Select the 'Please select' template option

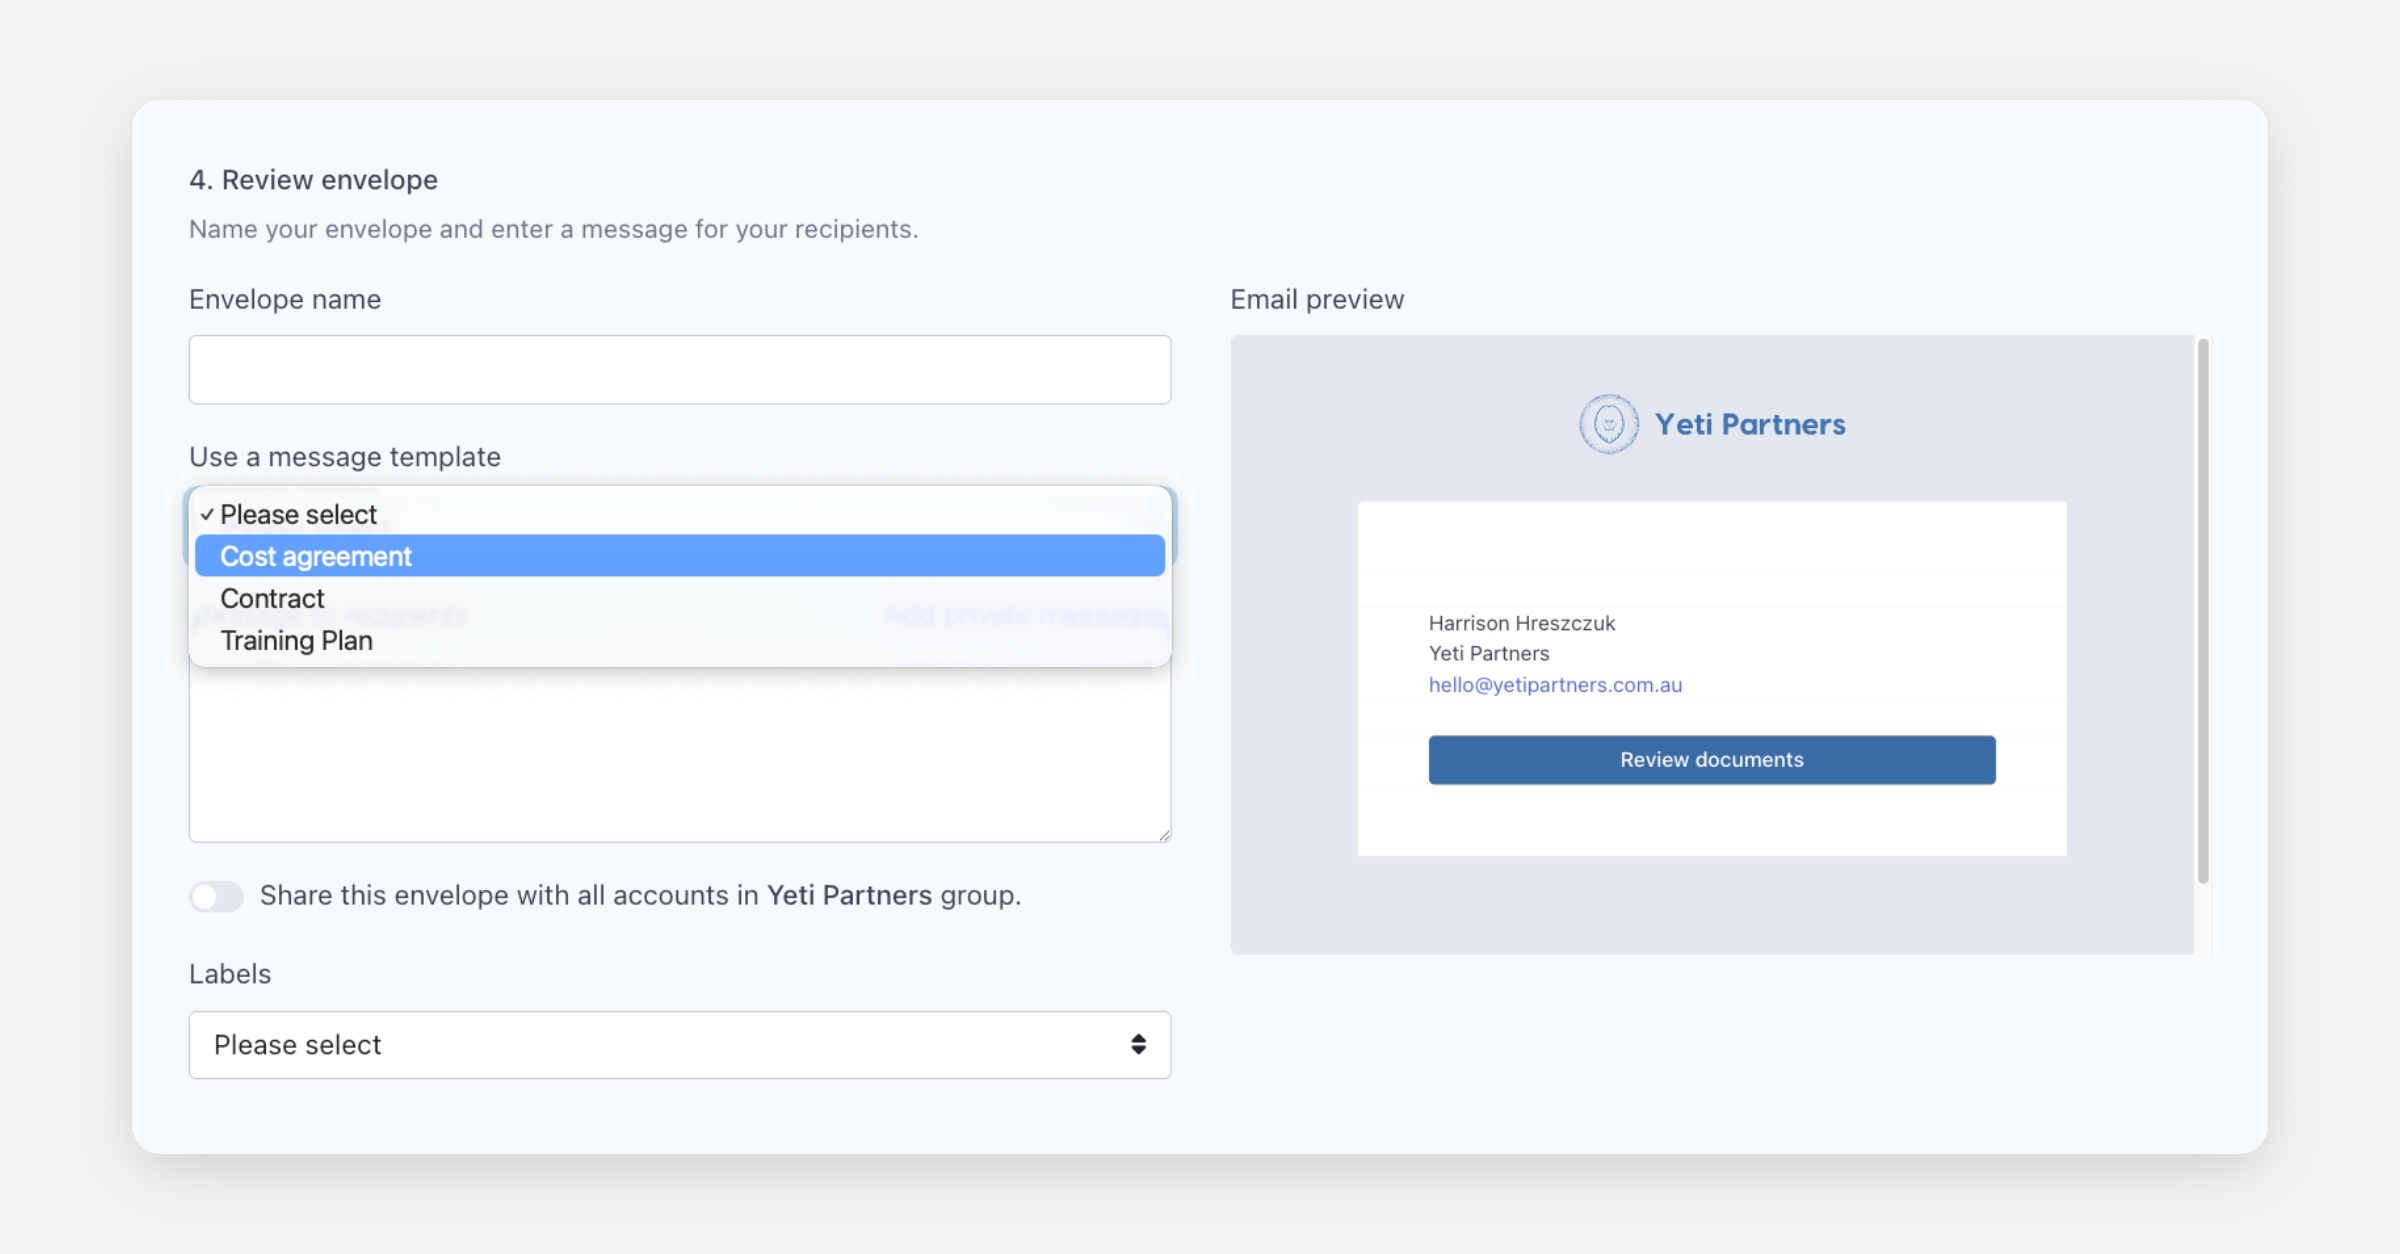298,514
